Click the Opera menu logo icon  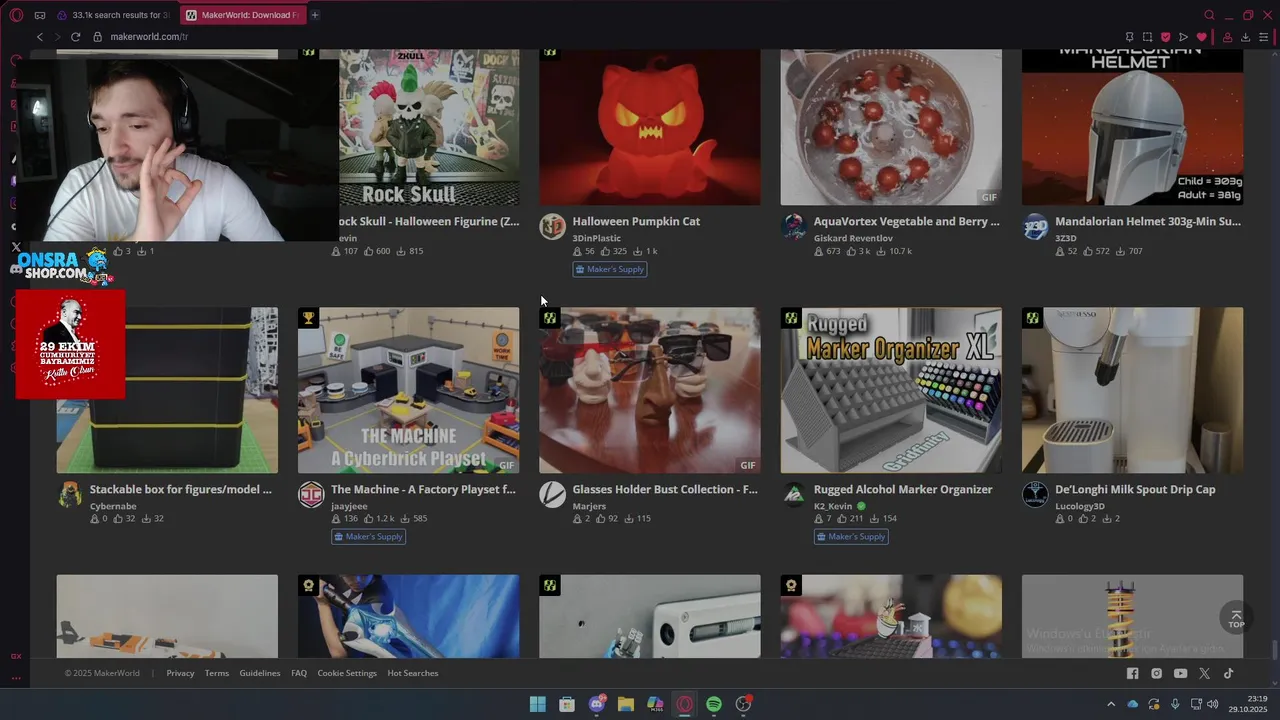(x=16, y=15)
